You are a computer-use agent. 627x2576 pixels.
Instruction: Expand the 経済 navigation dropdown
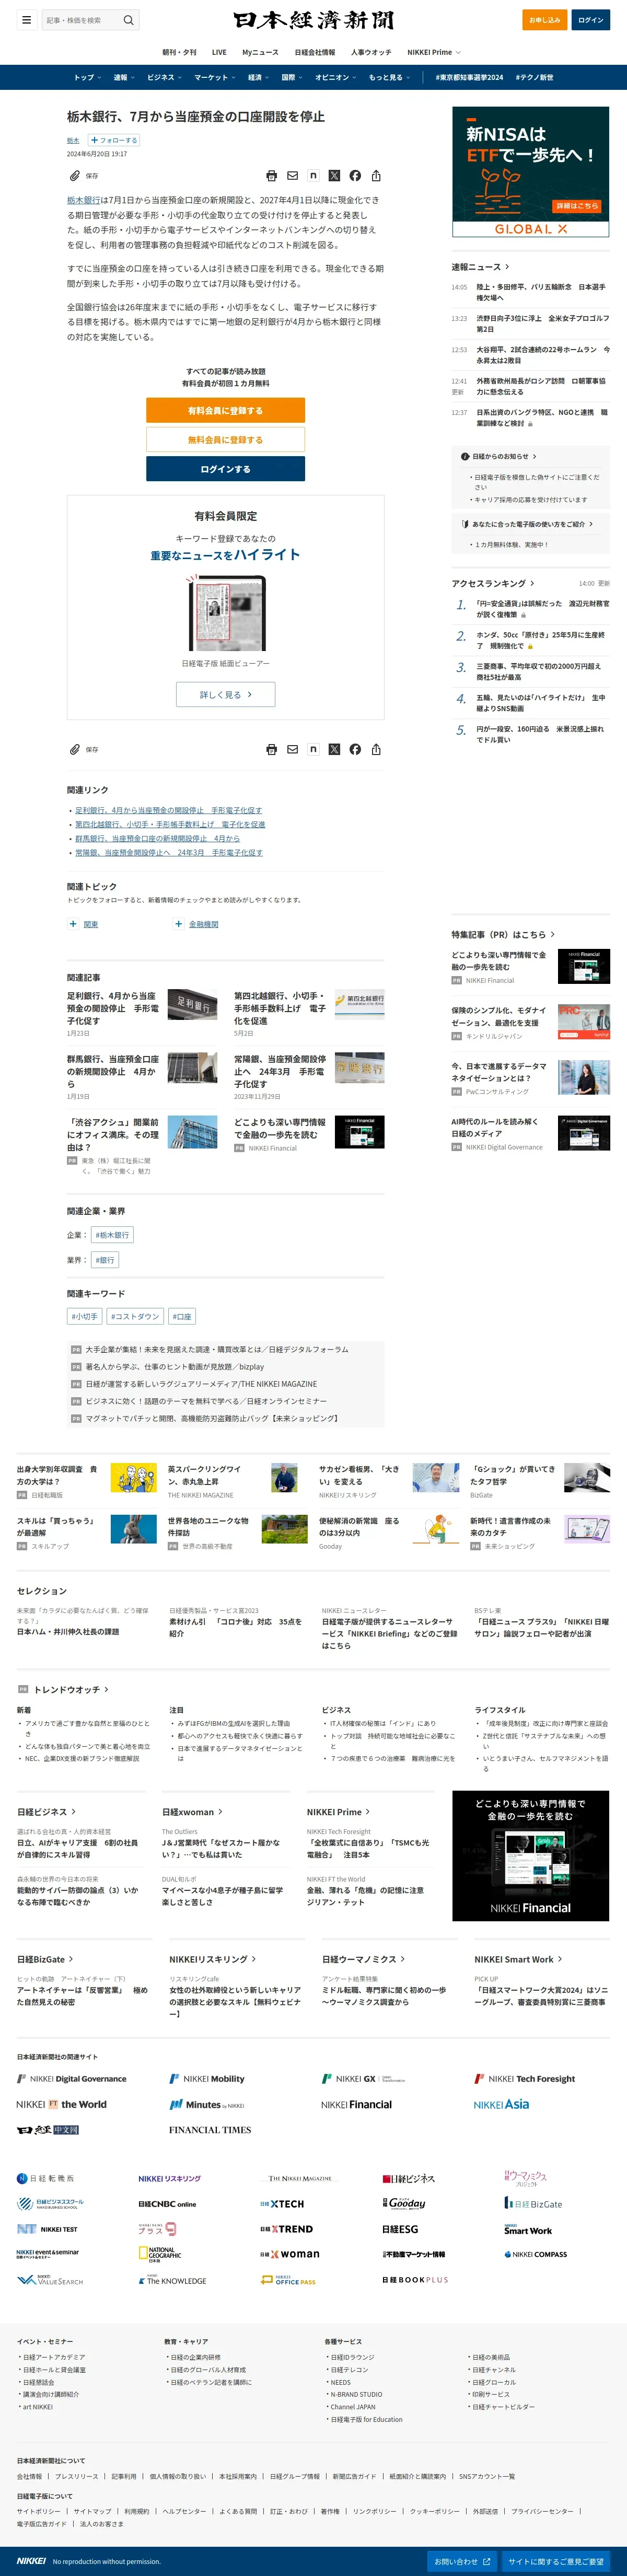[x=258, y=77]
